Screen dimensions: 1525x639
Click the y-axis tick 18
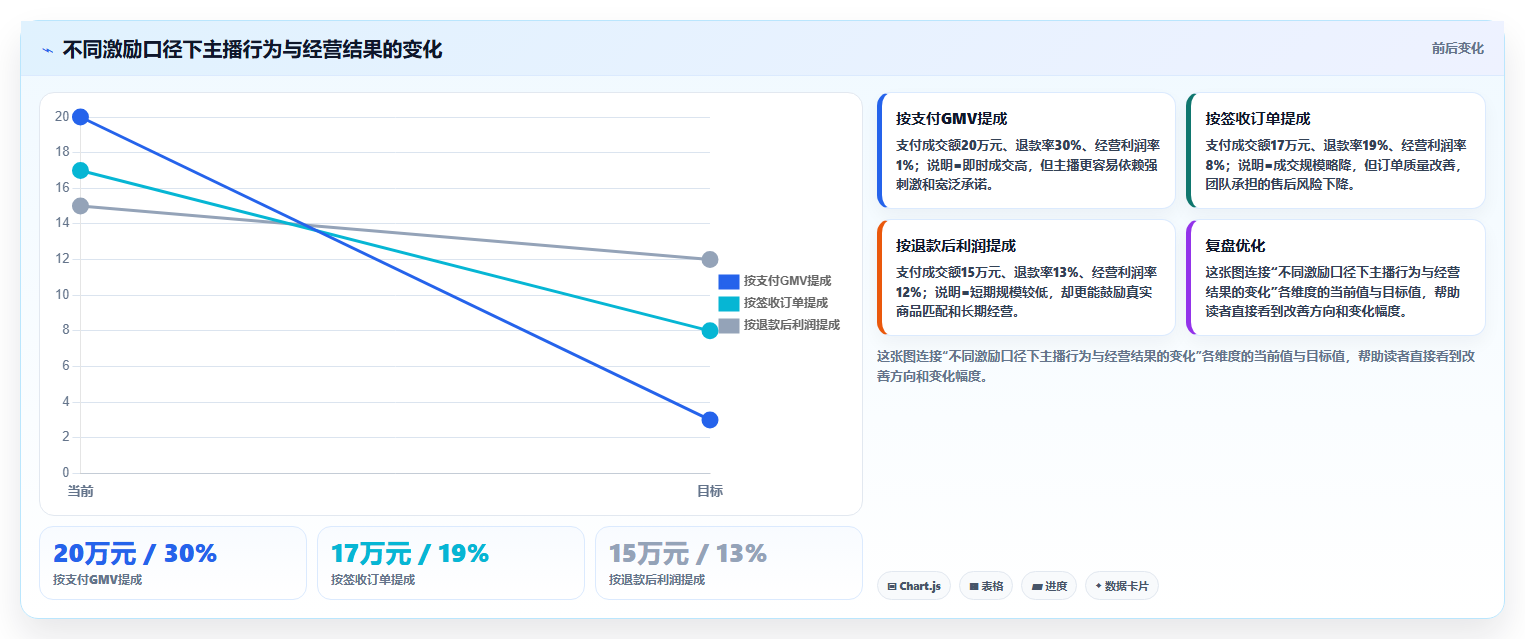tap(62, 152)
